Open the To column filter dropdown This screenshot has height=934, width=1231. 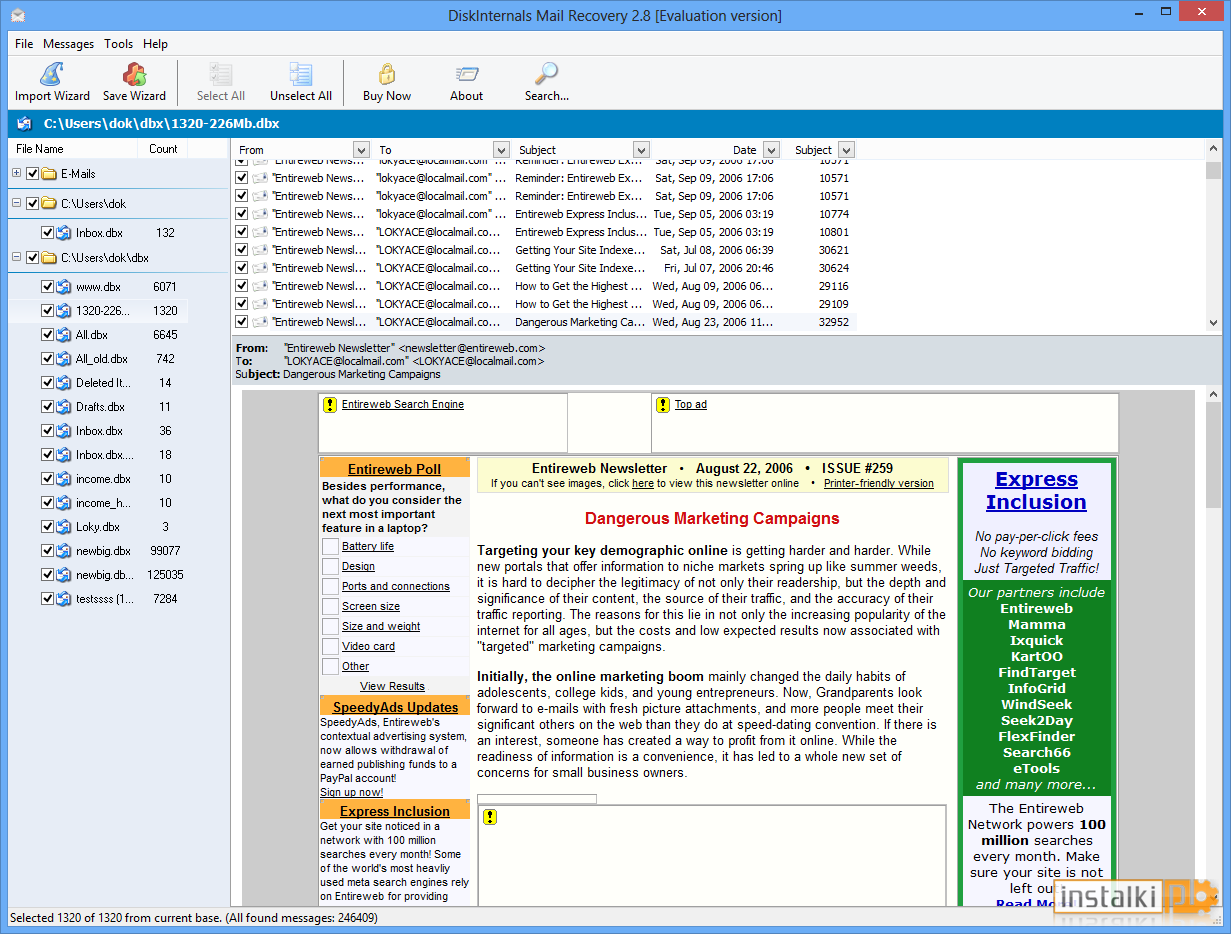coord(501,150)
